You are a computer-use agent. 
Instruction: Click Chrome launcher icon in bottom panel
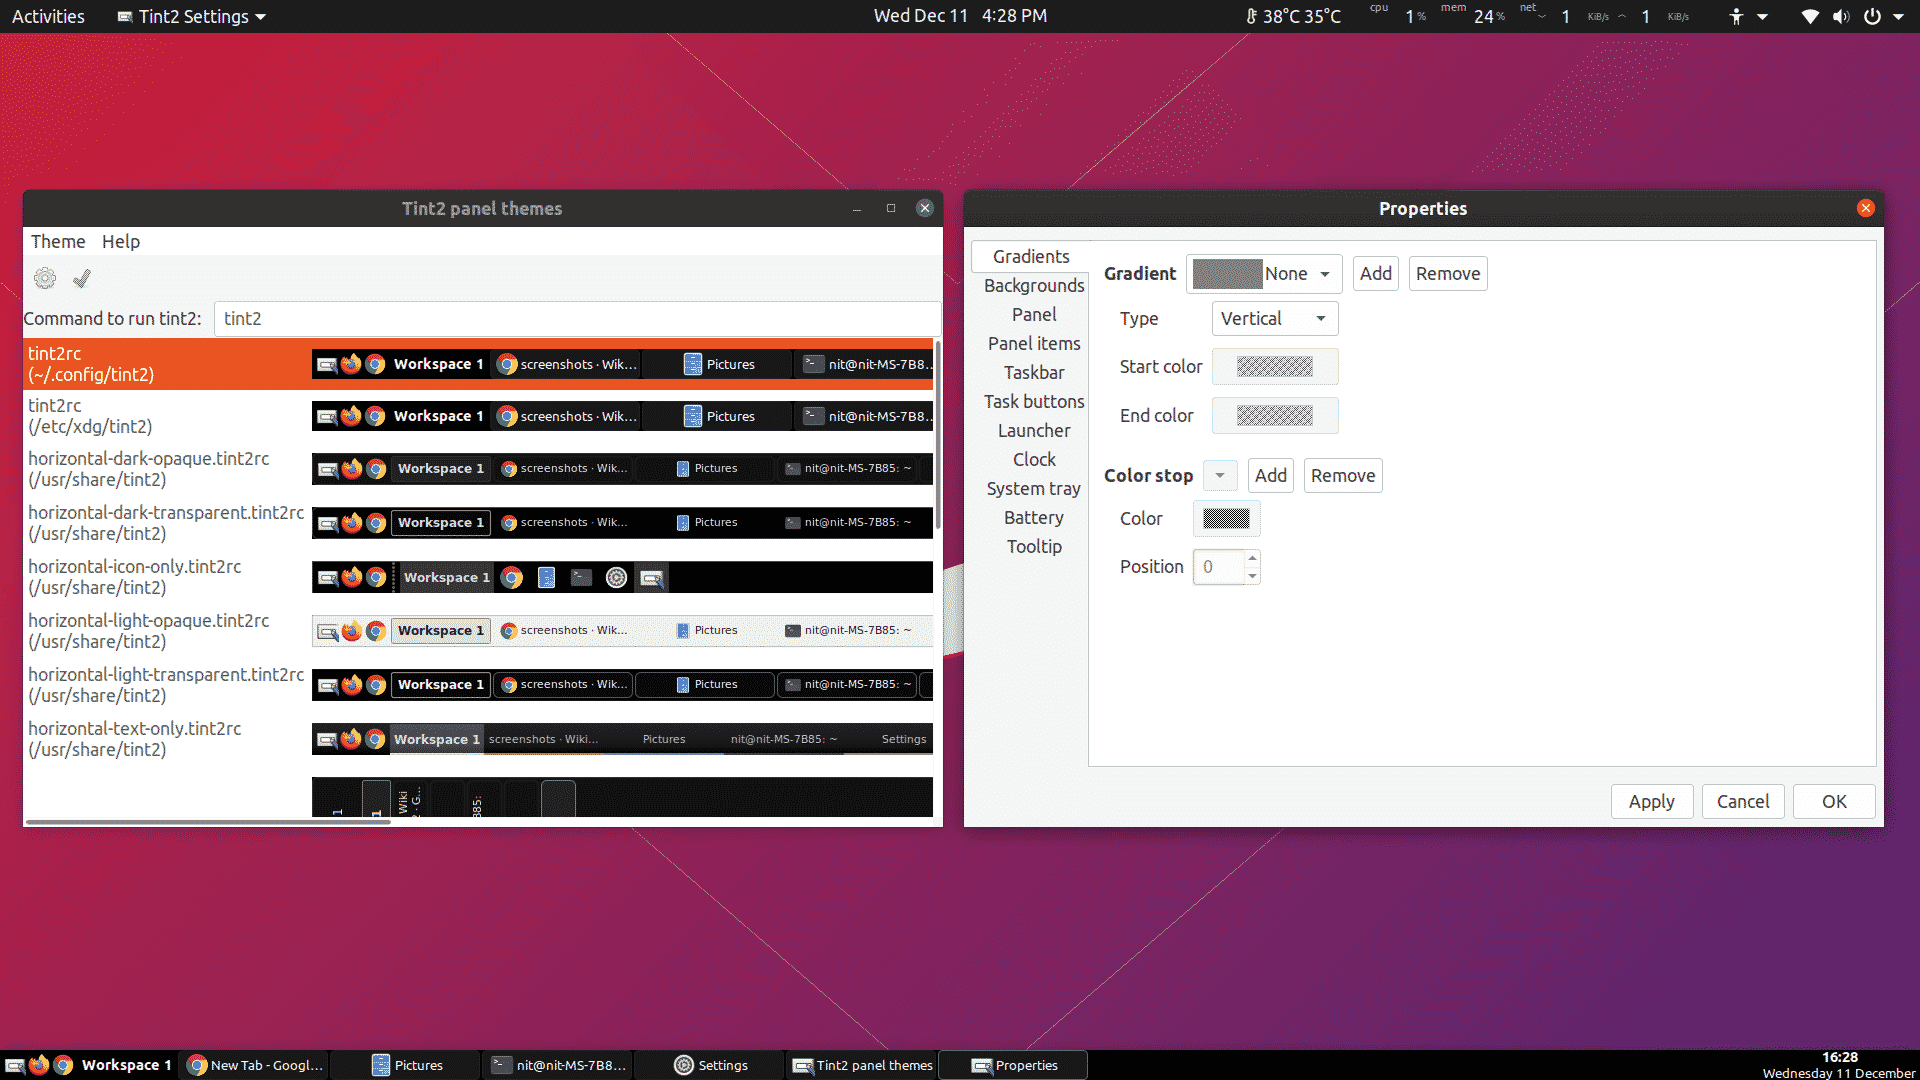point(63,1065)
